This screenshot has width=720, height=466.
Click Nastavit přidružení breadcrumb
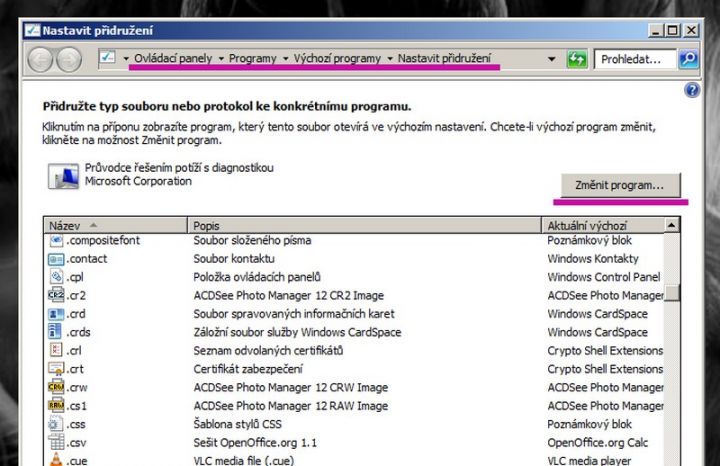pyautogui.click(x=444, y=58)
